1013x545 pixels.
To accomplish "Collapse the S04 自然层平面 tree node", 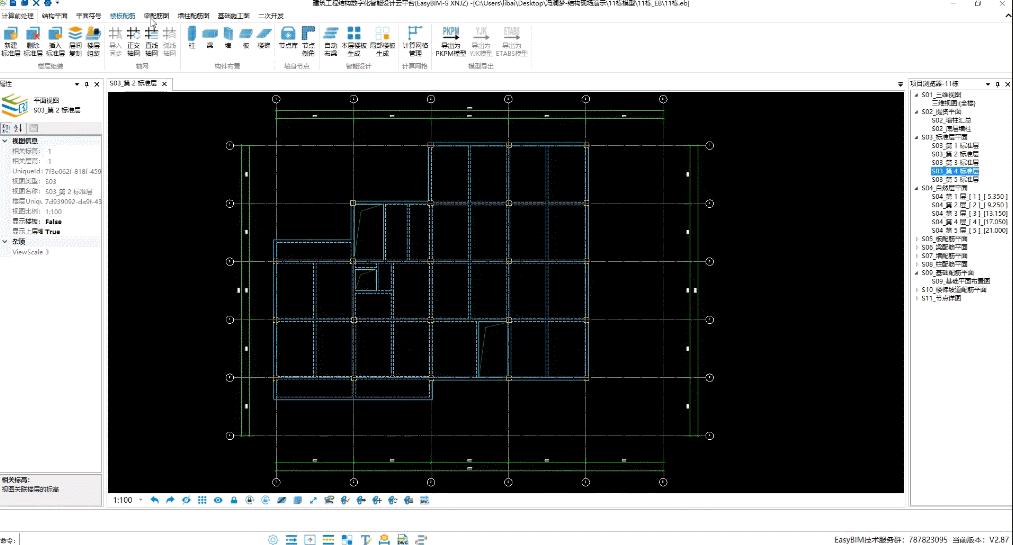I will [x=915, y=187].
